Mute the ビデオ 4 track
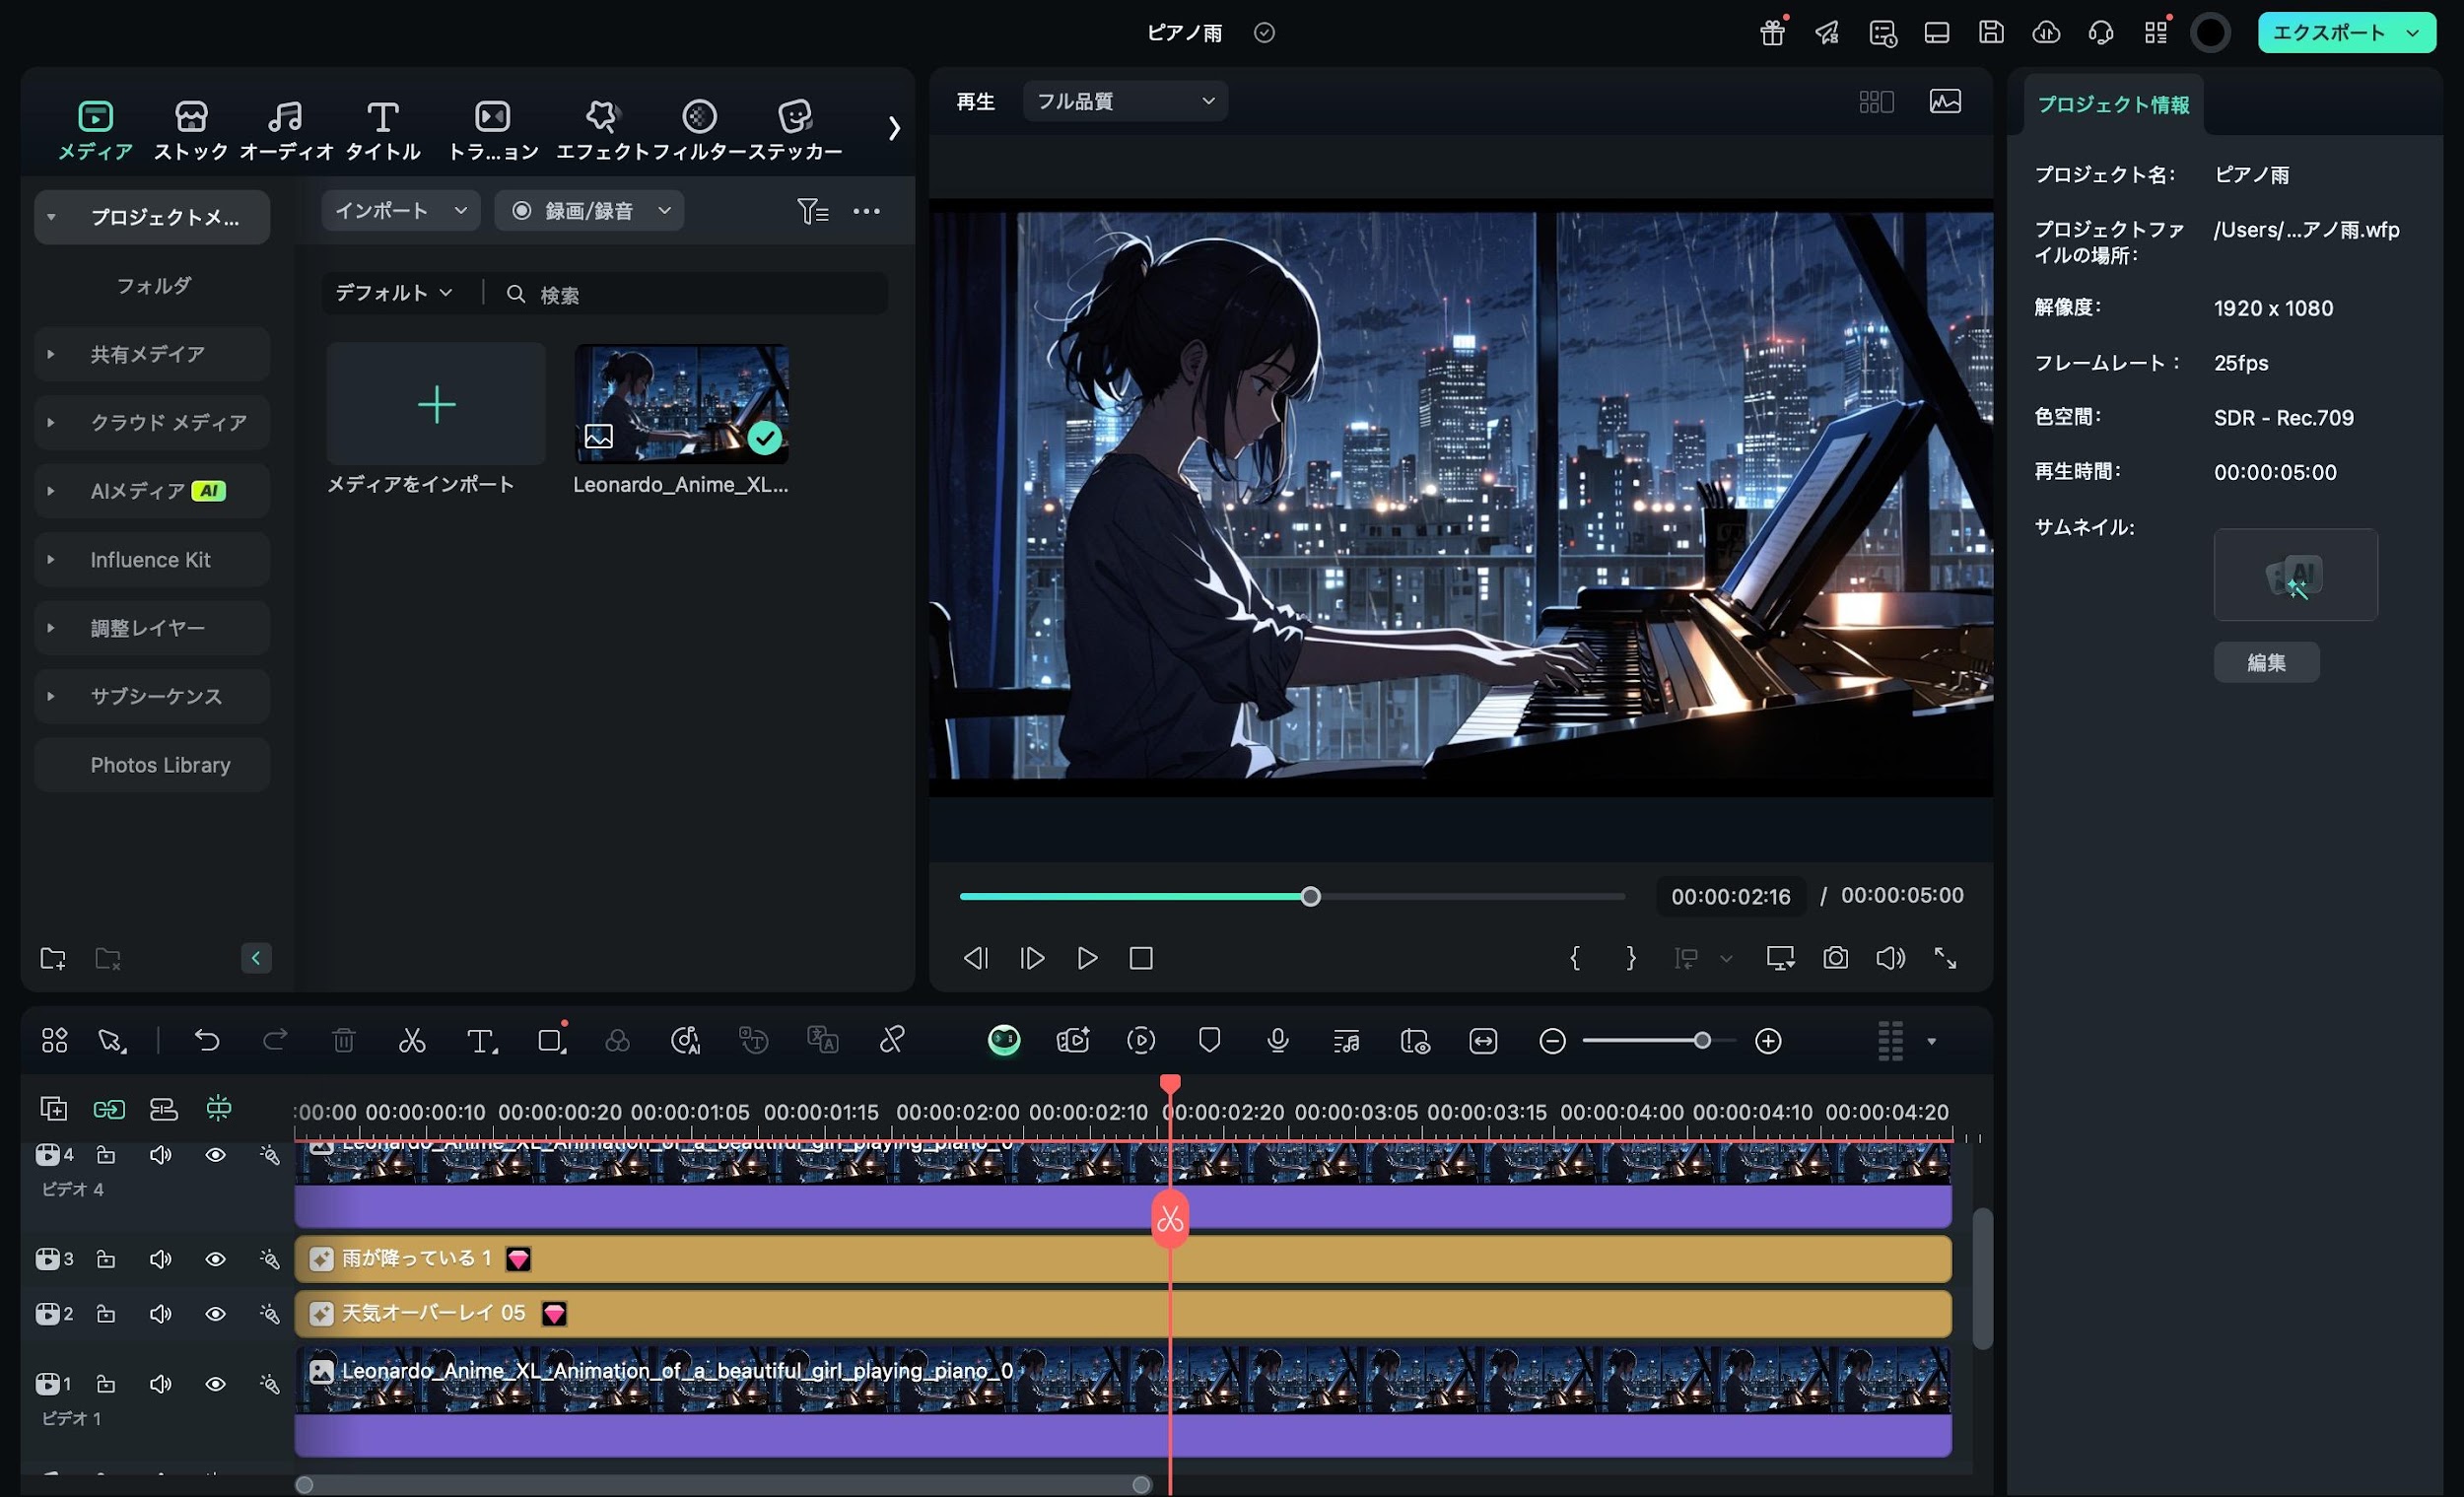Viewport: 2464px width, 1497px height. [160, 1155]
